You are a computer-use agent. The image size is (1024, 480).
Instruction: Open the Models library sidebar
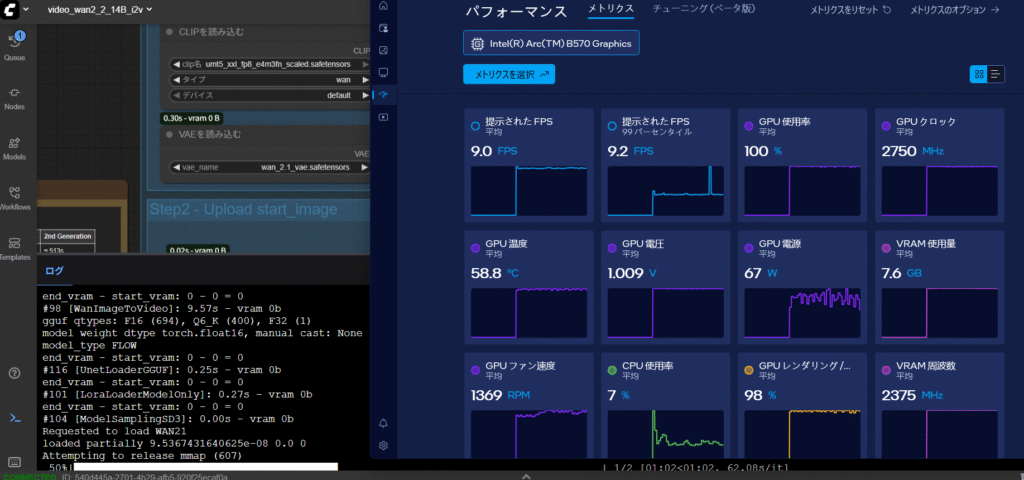click(14, 148)
